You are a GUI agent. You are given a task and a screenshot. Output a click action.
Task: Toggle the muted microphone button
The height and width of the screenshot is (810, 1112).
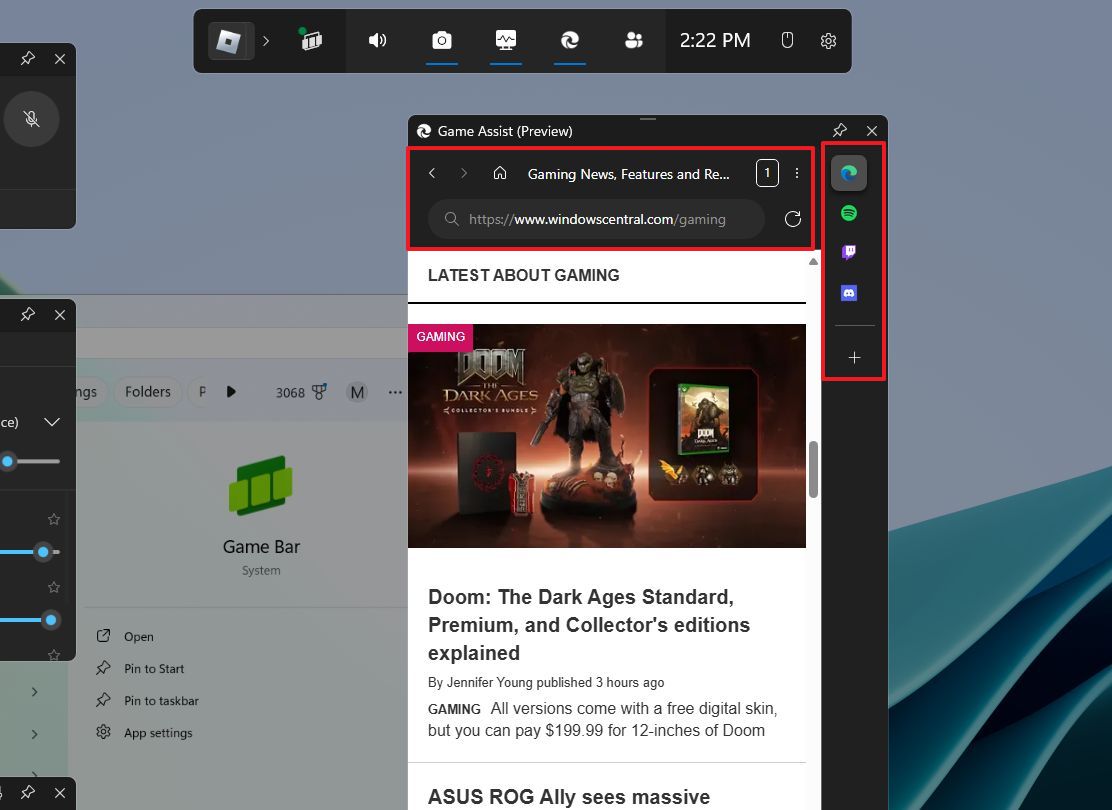(31, 119)
